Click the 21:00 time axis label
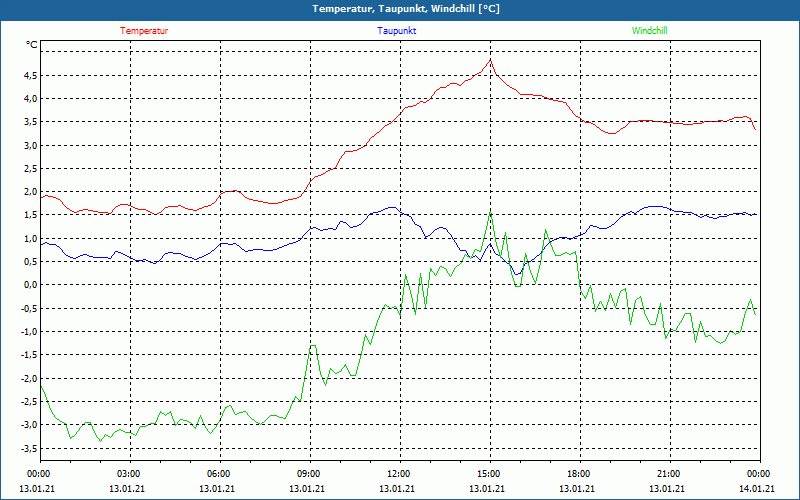800x500 pixels. click(667, 474)
